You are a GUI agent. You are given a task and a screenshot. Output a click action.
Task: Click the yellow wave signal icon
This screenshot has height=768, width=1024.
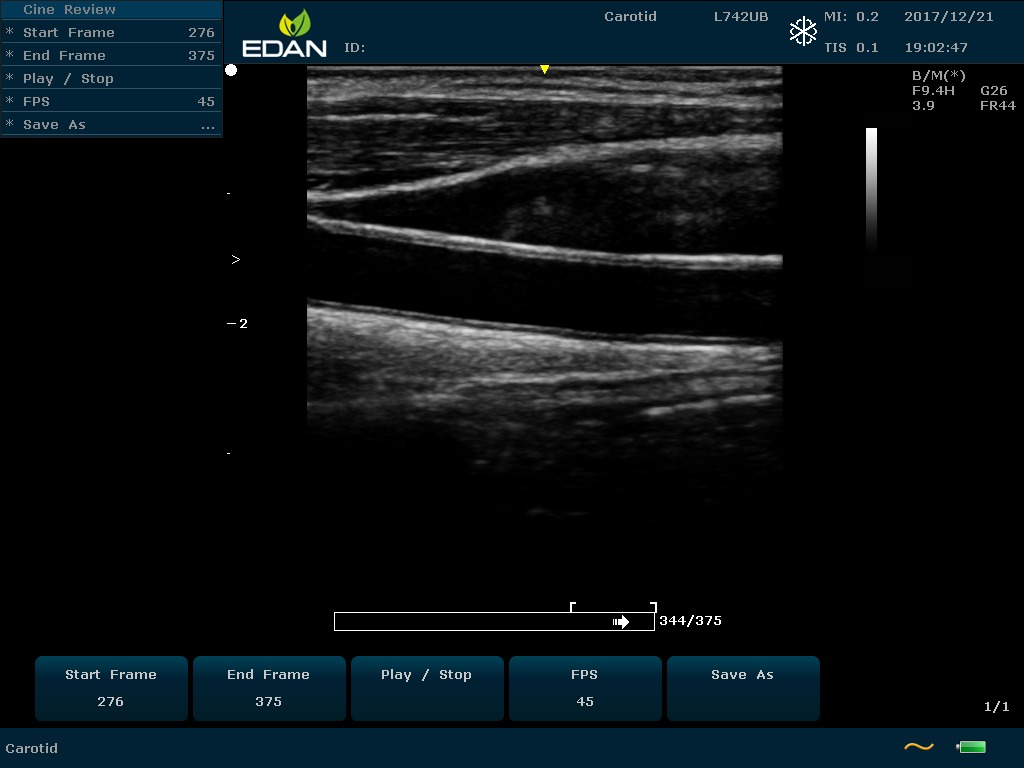(918, 747)
